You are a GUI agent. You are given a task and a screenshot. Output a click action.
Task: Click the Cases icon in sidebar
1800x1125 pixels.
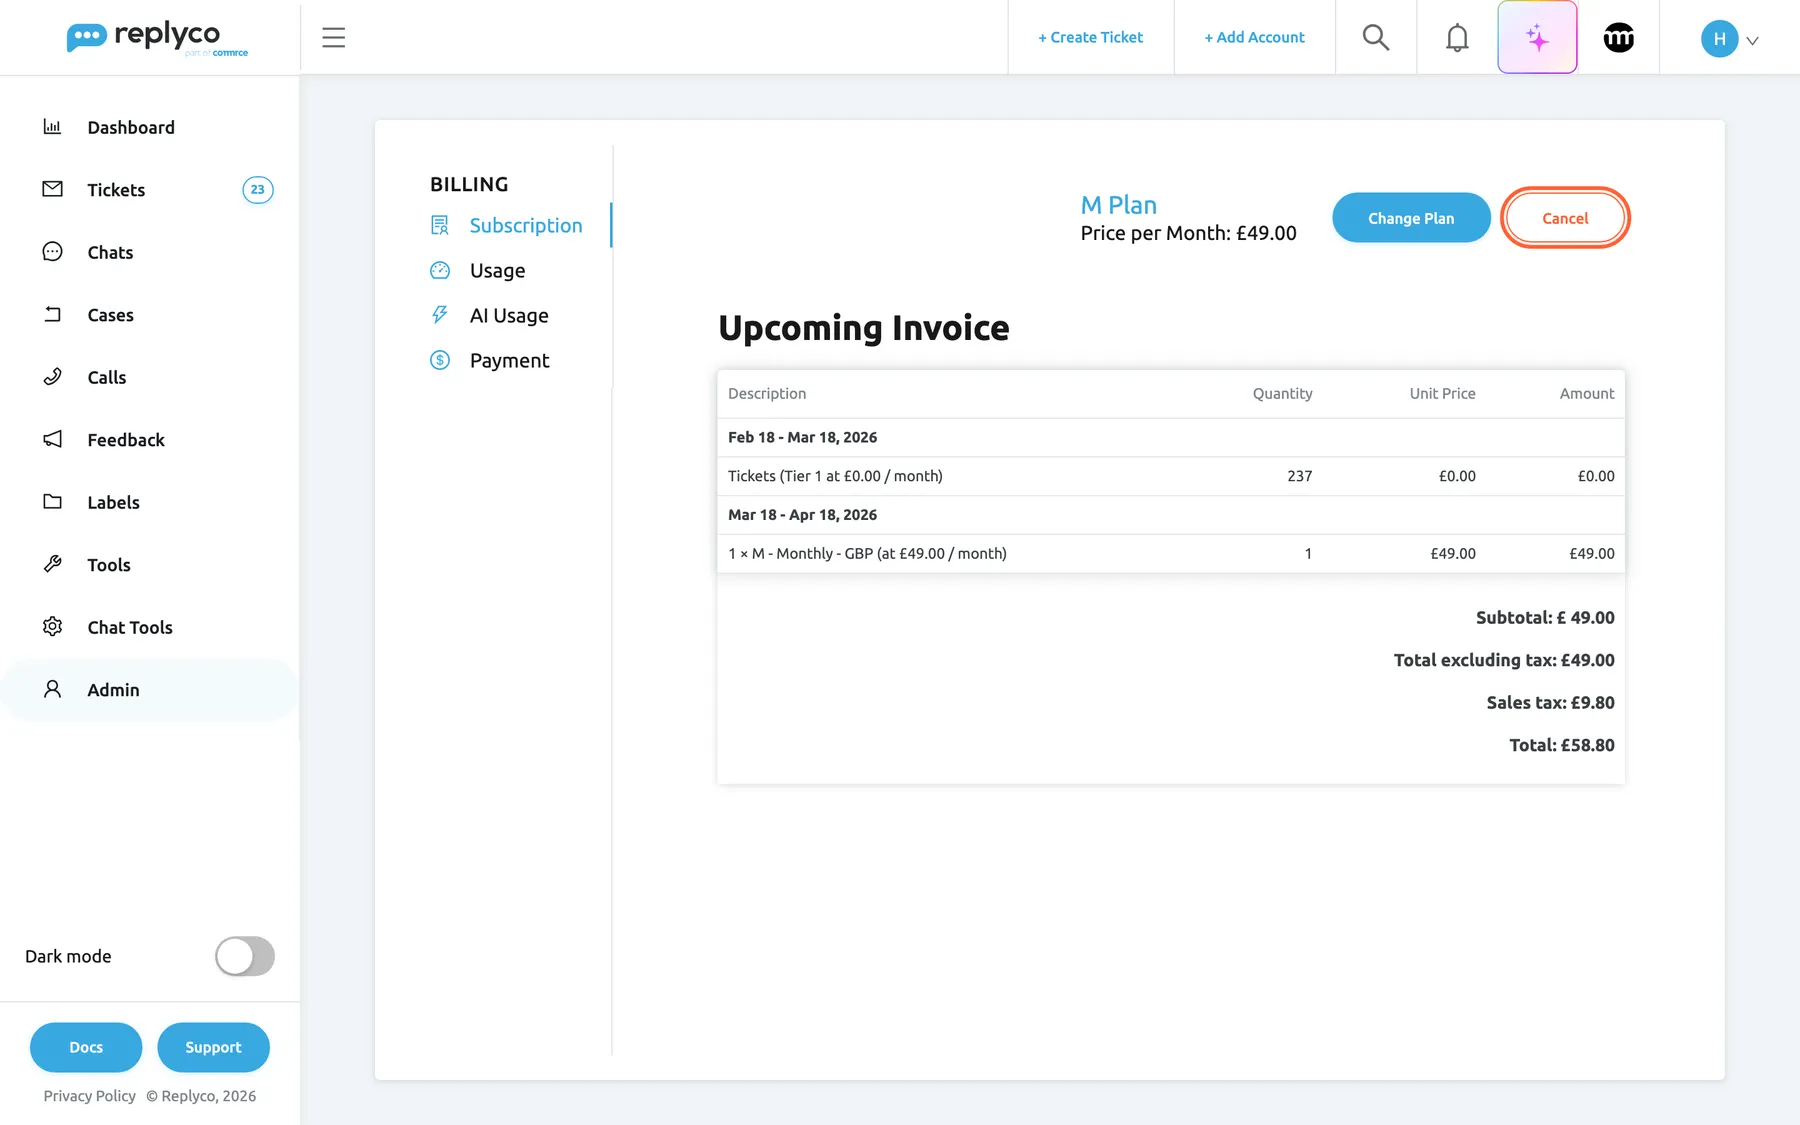(x=52, y=314)
